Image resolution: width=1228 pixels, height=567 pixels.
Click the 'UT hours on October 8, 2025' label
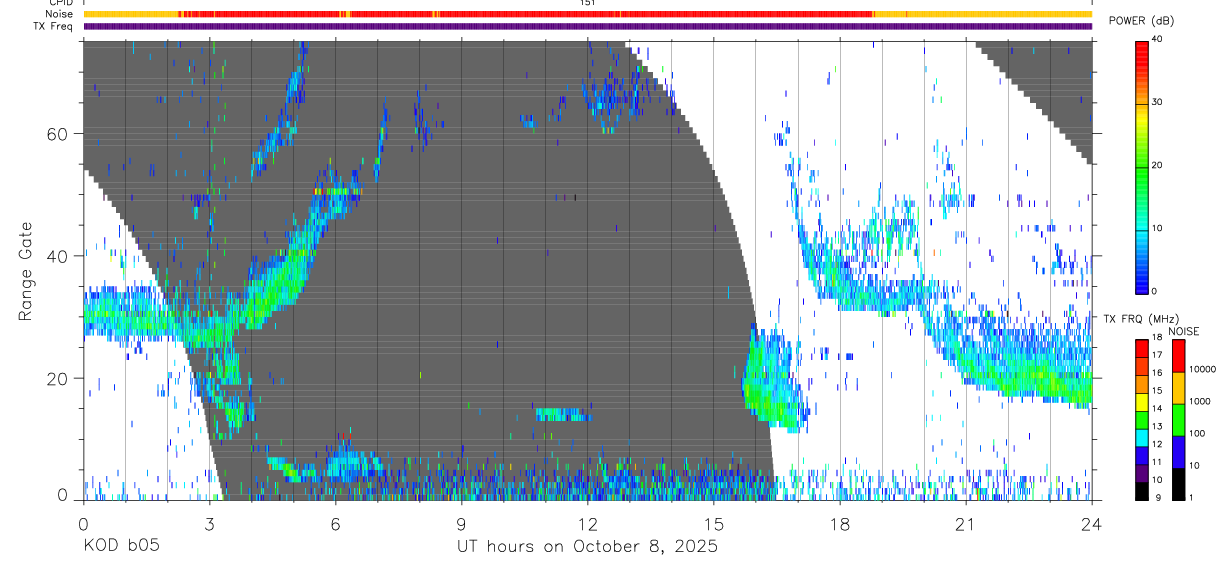point(587,547)
